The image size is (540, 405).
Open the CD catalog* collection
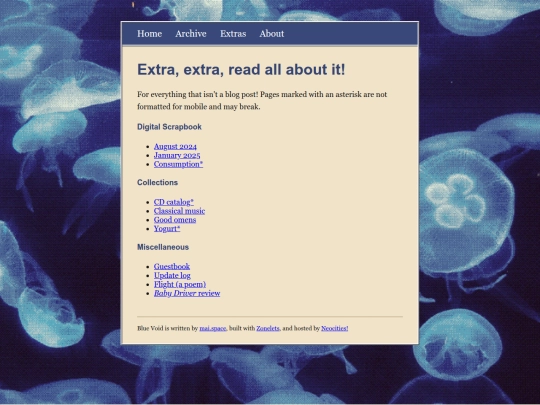tap(174, 202)
